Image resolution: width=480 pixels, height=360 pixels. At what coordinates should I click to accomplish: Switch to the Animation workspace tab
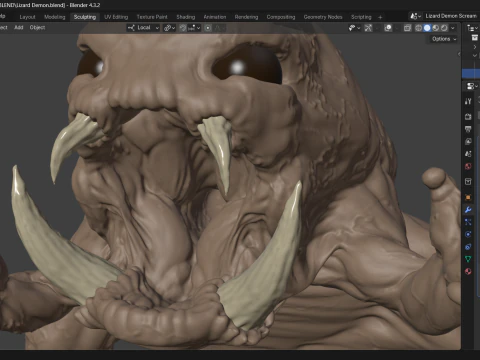(215, 17)
